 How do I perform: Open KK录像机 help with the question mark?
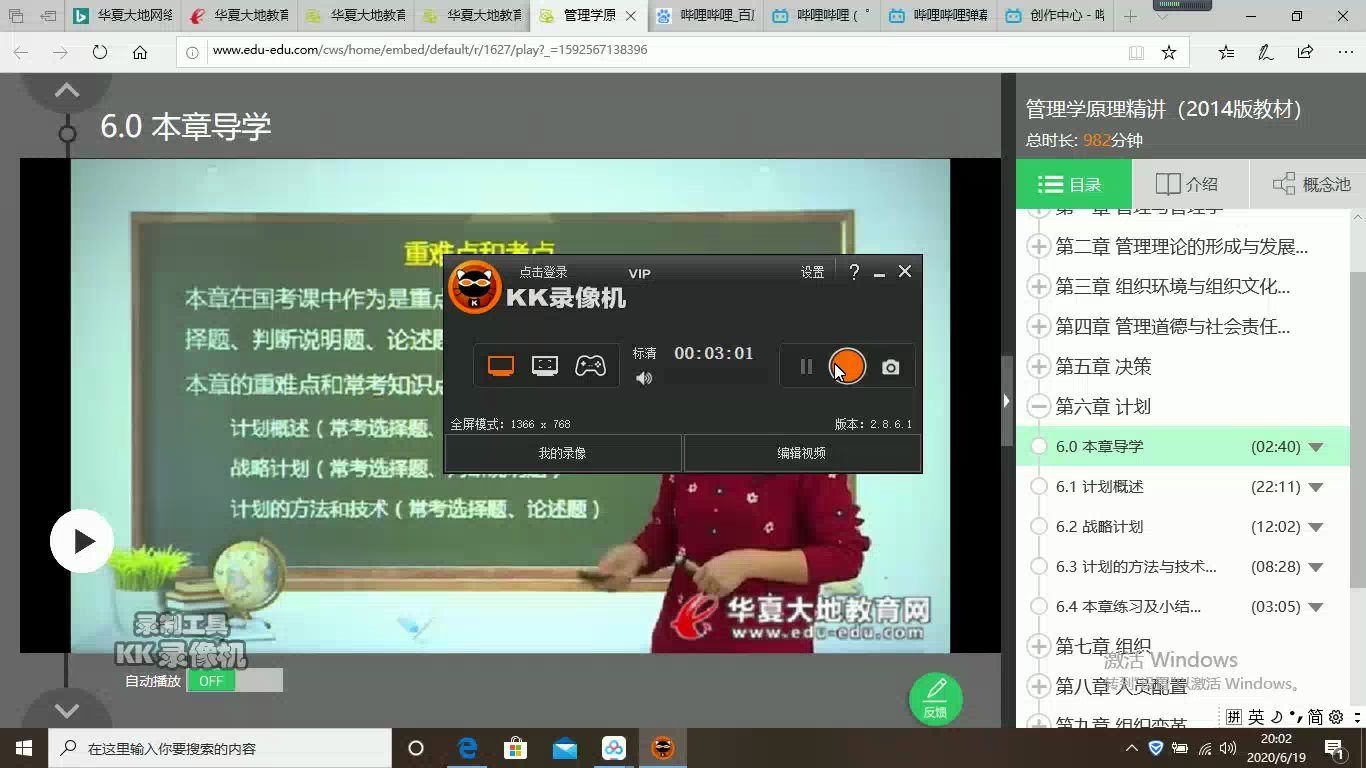[853, 271]
